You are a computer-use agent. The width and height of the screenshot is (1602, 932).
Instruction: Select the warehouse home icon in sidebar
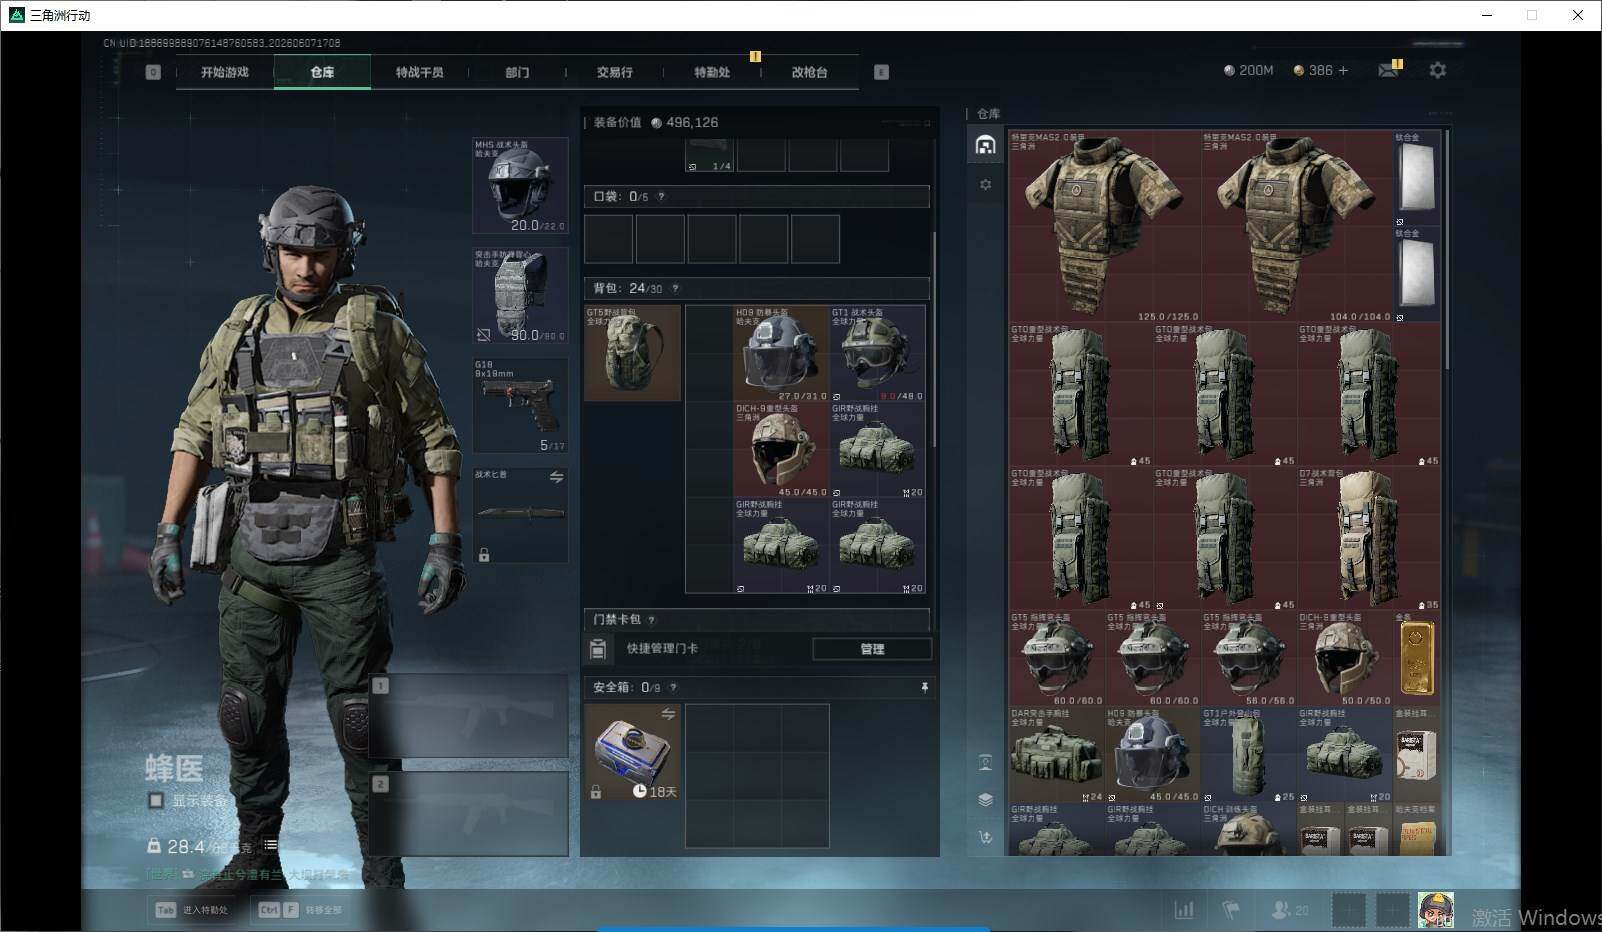(x=985, y=145)
